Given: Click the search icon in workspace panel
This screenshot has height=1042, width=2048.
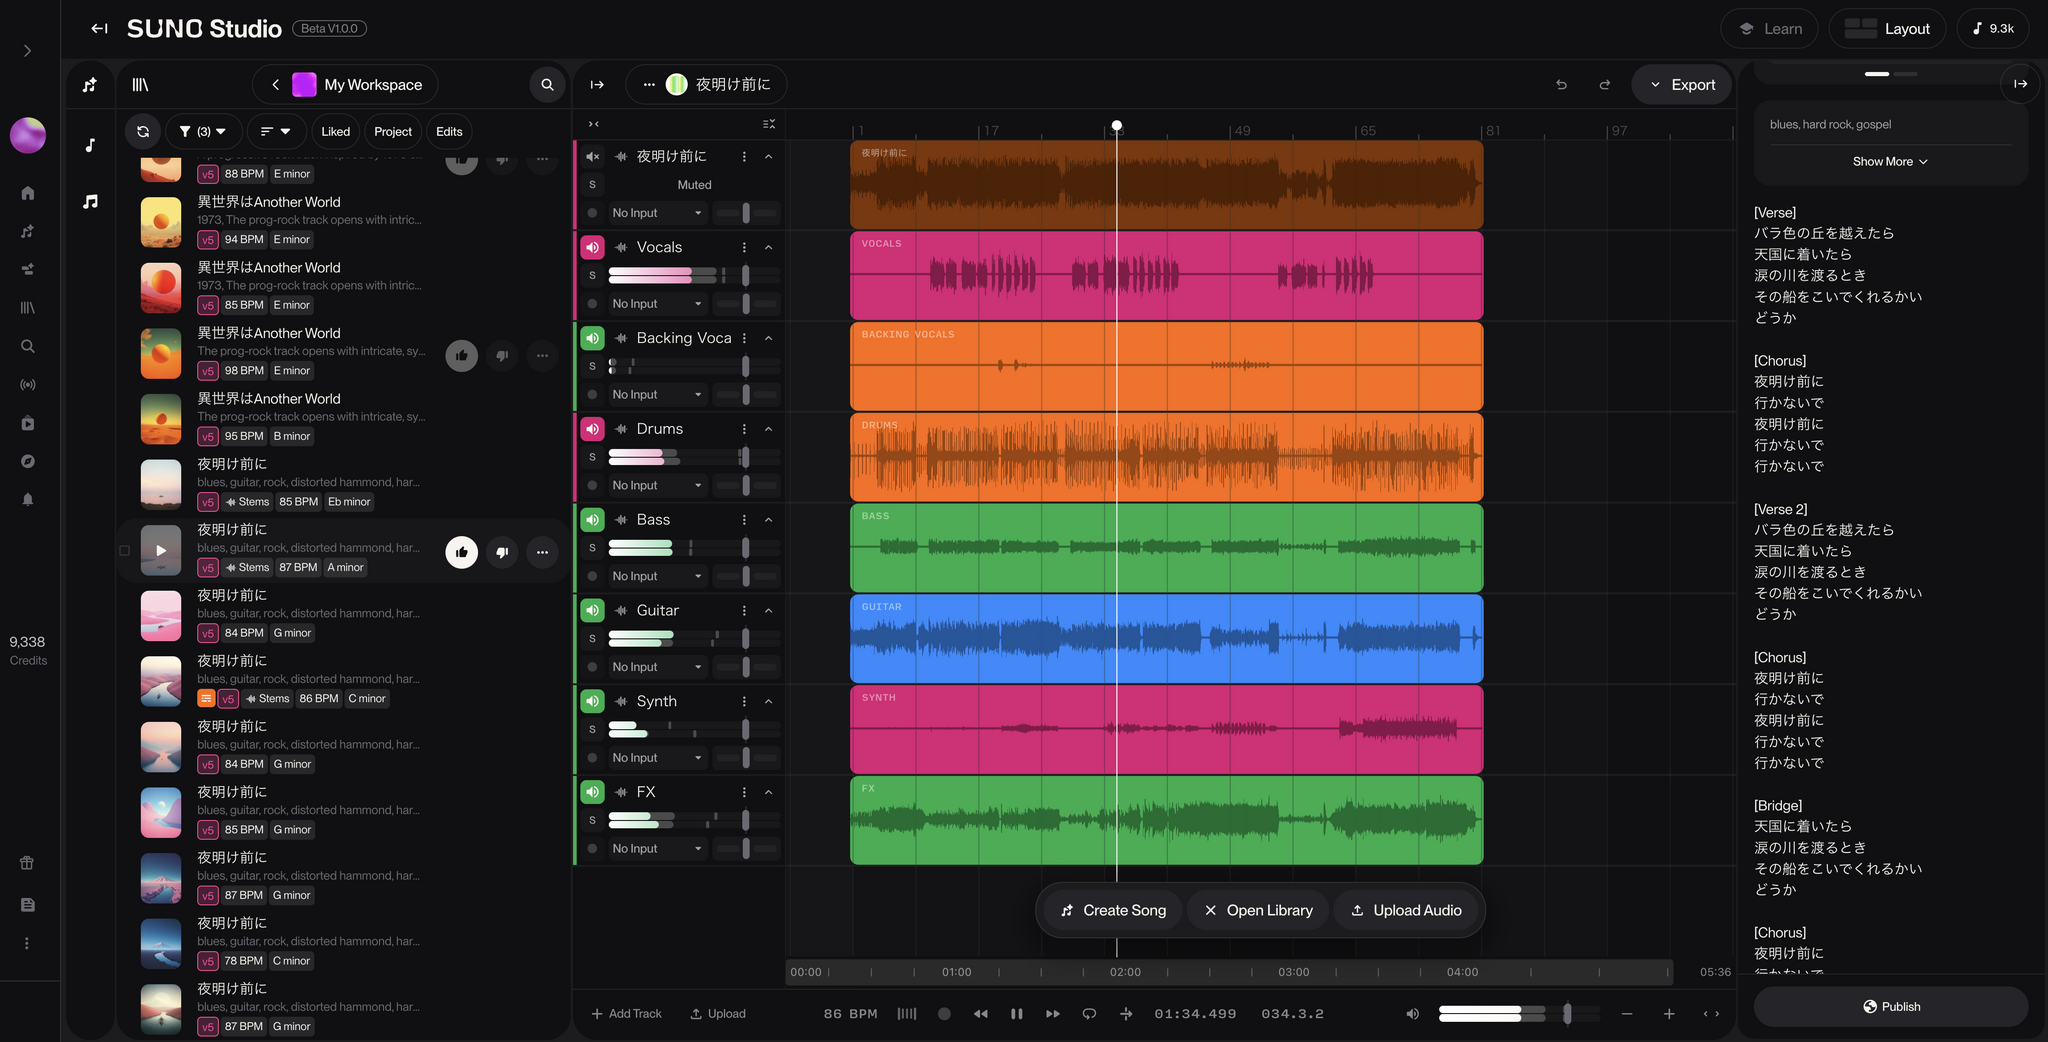Looking at the screenshot, I should (x=547, y=85).
